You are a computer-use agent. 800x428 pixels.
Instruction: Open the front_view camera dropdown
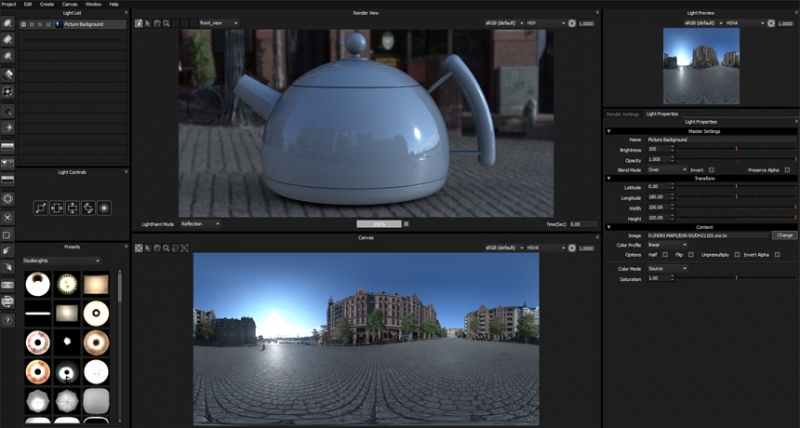point(218,23)
